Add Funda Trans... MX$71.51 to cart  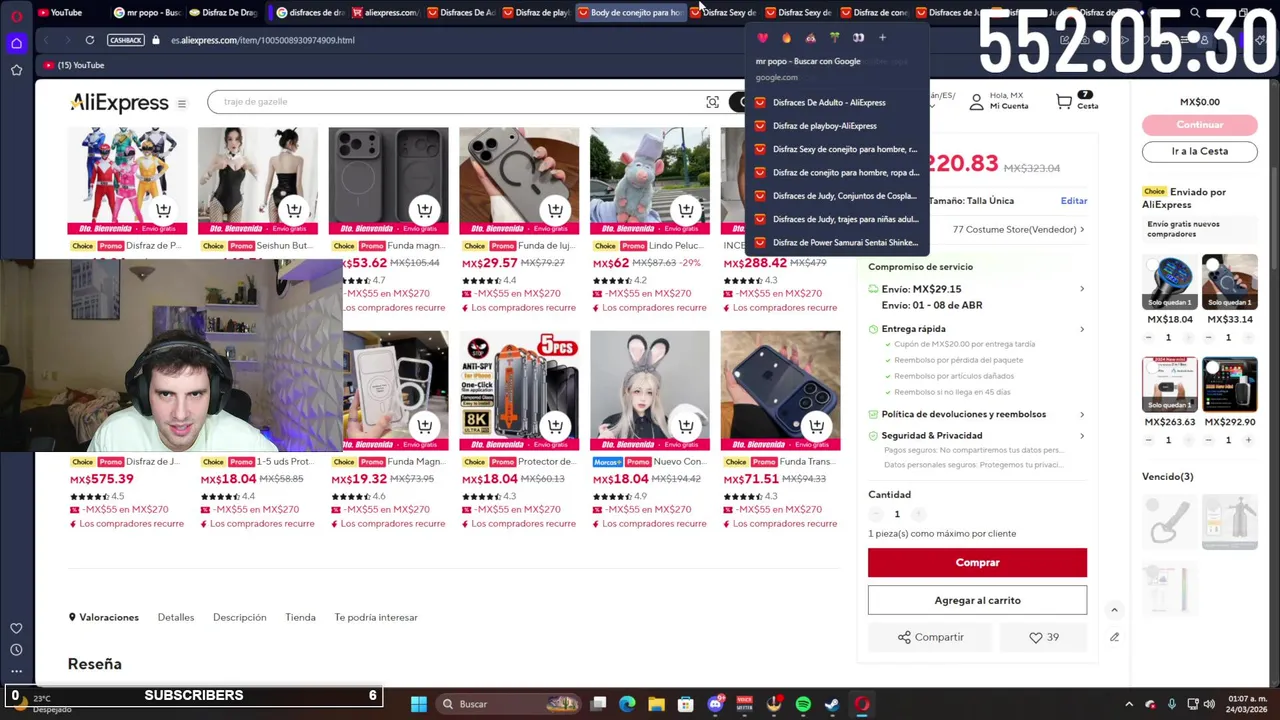(x=817, y=426)
